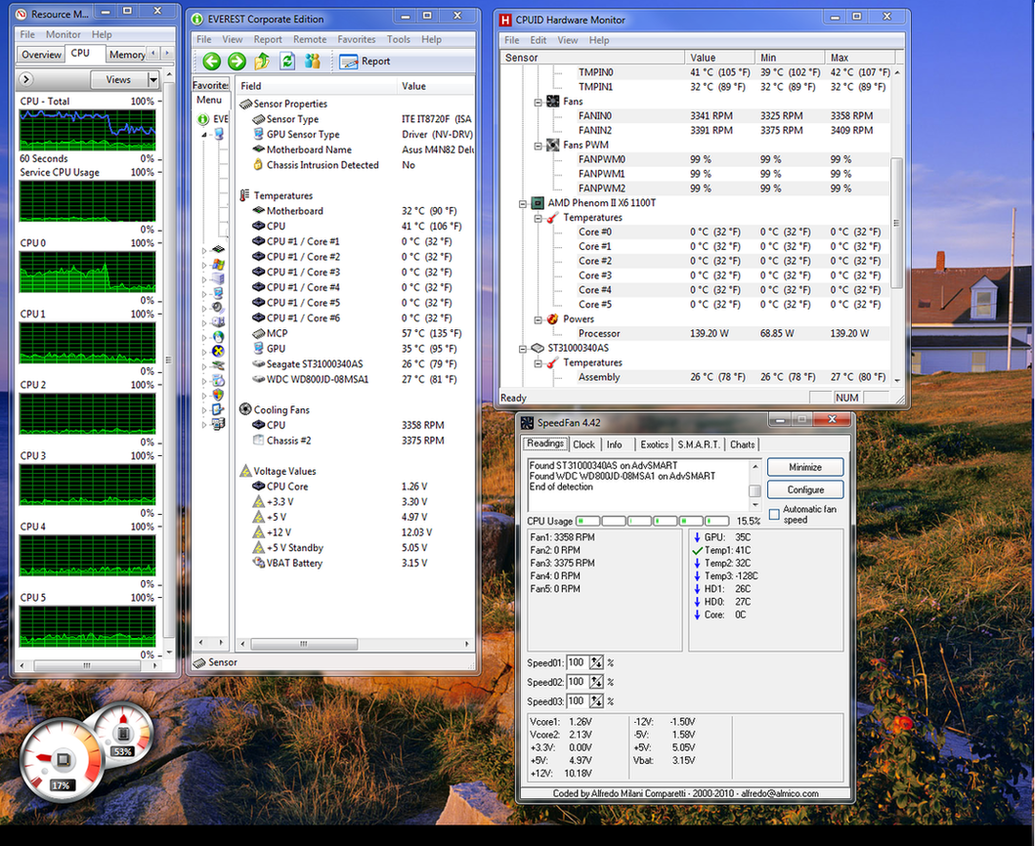Click the Minimize button in SpeedFan
Image resolution: width=1035 pixels, height=846 pixels.
tap(805, 467)
